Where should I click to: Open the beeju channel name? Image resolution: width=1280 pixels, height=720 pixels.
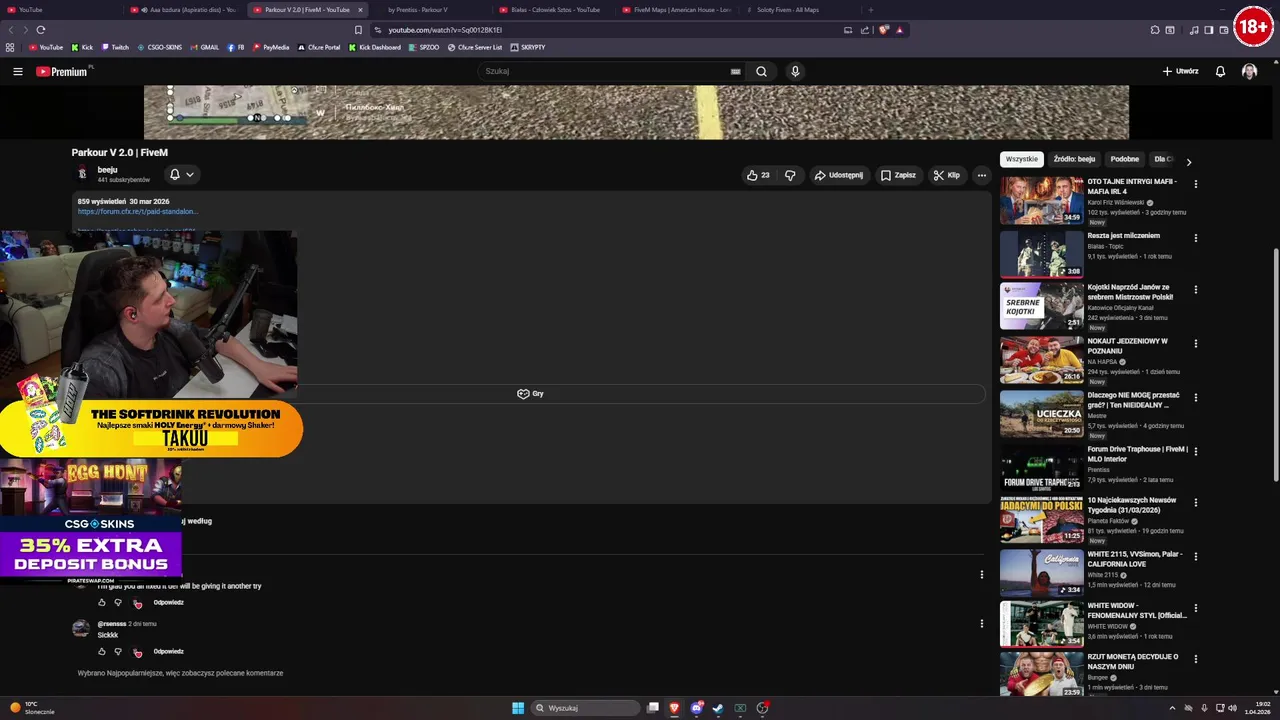pos(107,170)
